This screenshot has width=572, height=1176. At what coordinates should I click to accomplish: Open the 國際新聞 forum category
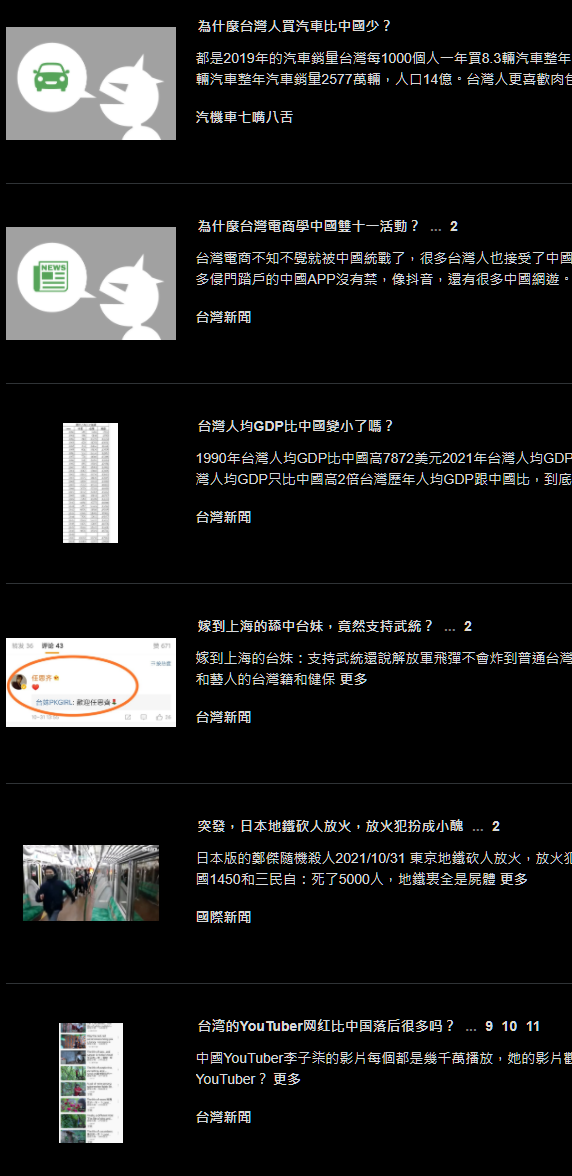(223, 917)
